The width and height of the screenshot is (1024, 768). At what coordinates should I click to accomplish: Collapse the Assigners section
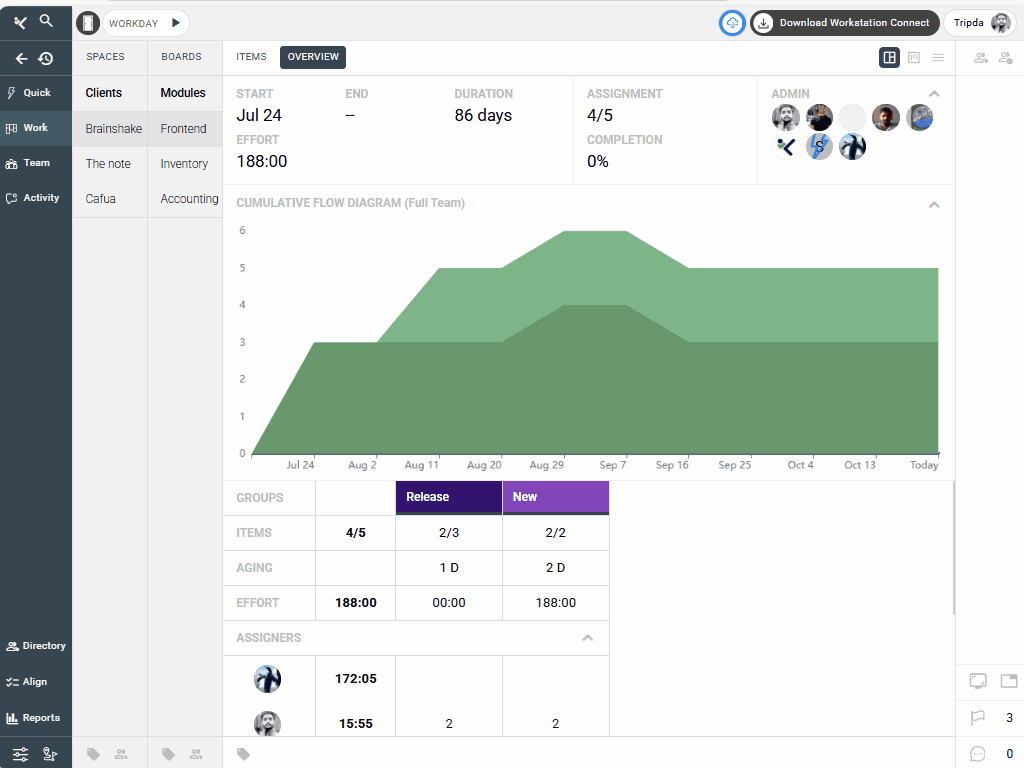[588, 638]
